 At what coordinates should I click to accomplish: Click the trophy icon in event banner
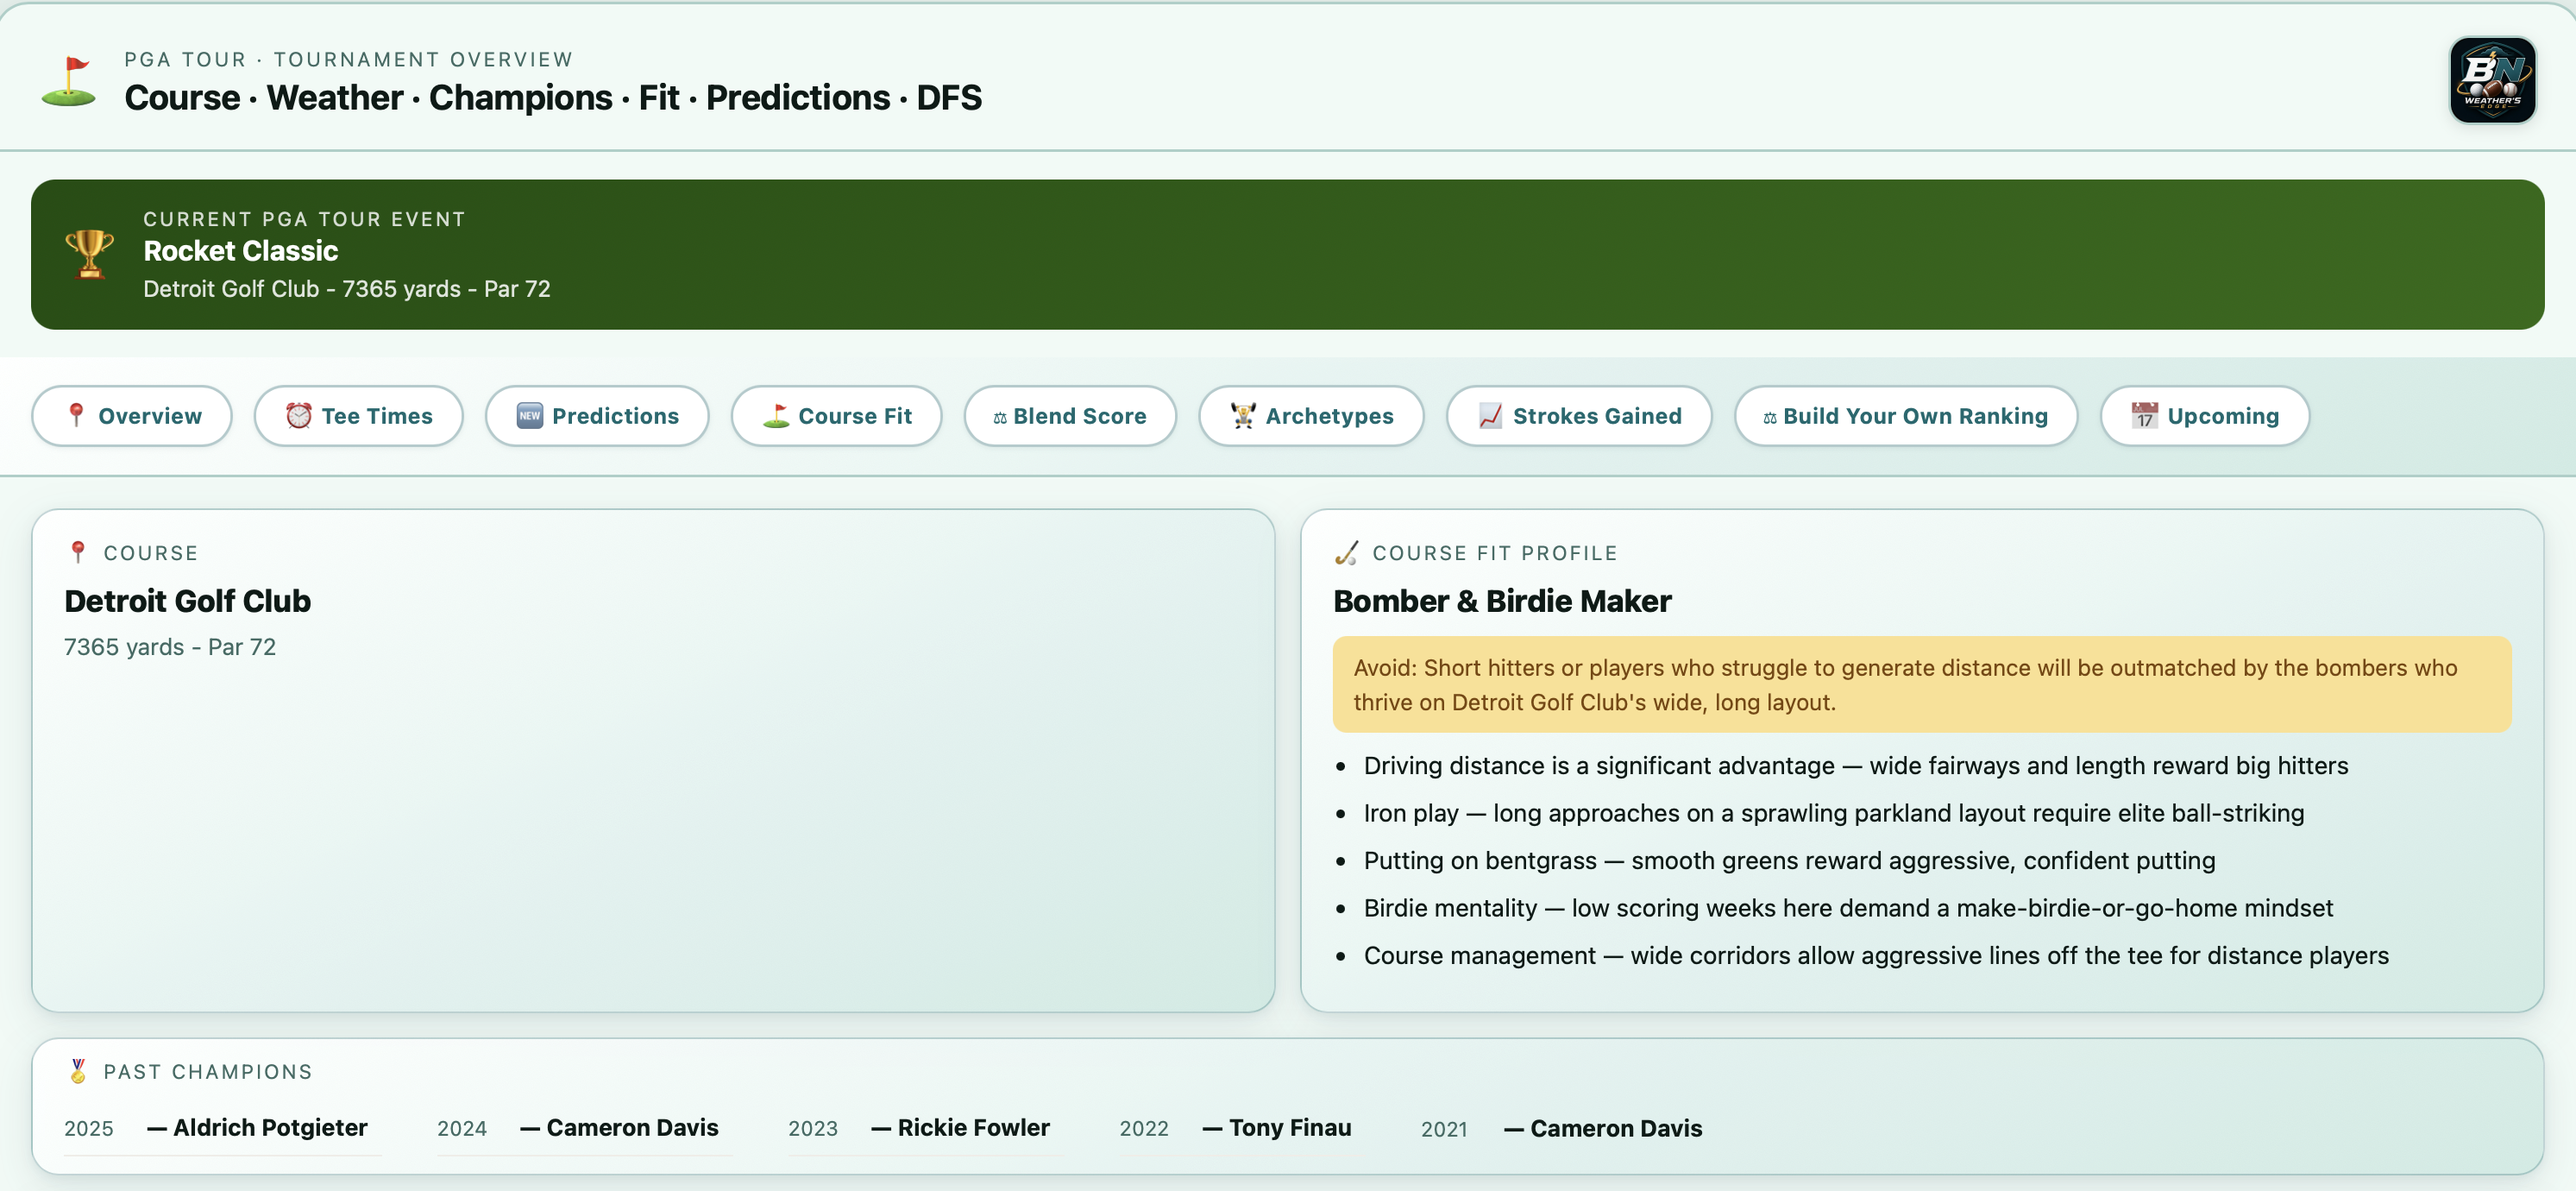tap(90, 254)
